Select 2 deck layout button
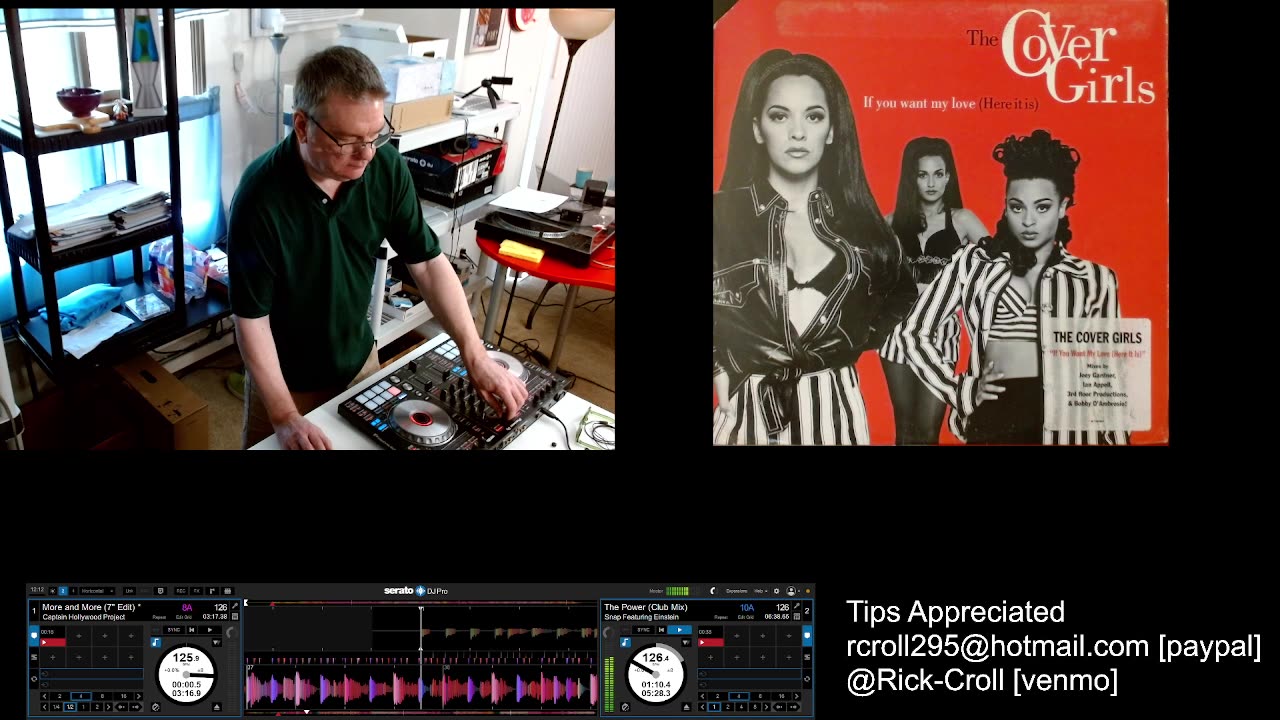Image resolution: width=1280 pixels, height=720 pixels. click(x=63, y=591)
